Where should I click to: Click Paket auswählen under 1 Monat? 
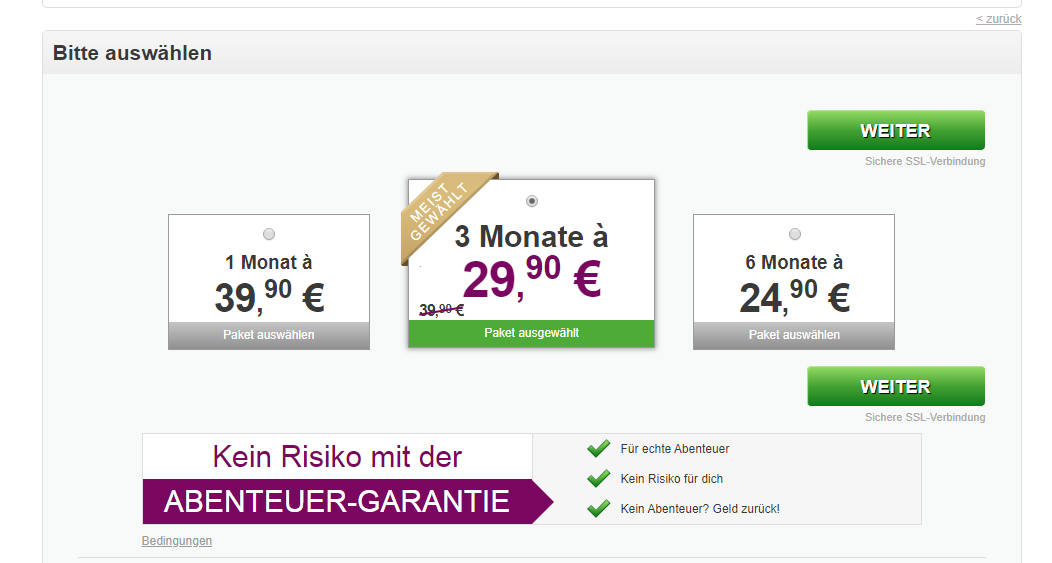click(269, 335)
